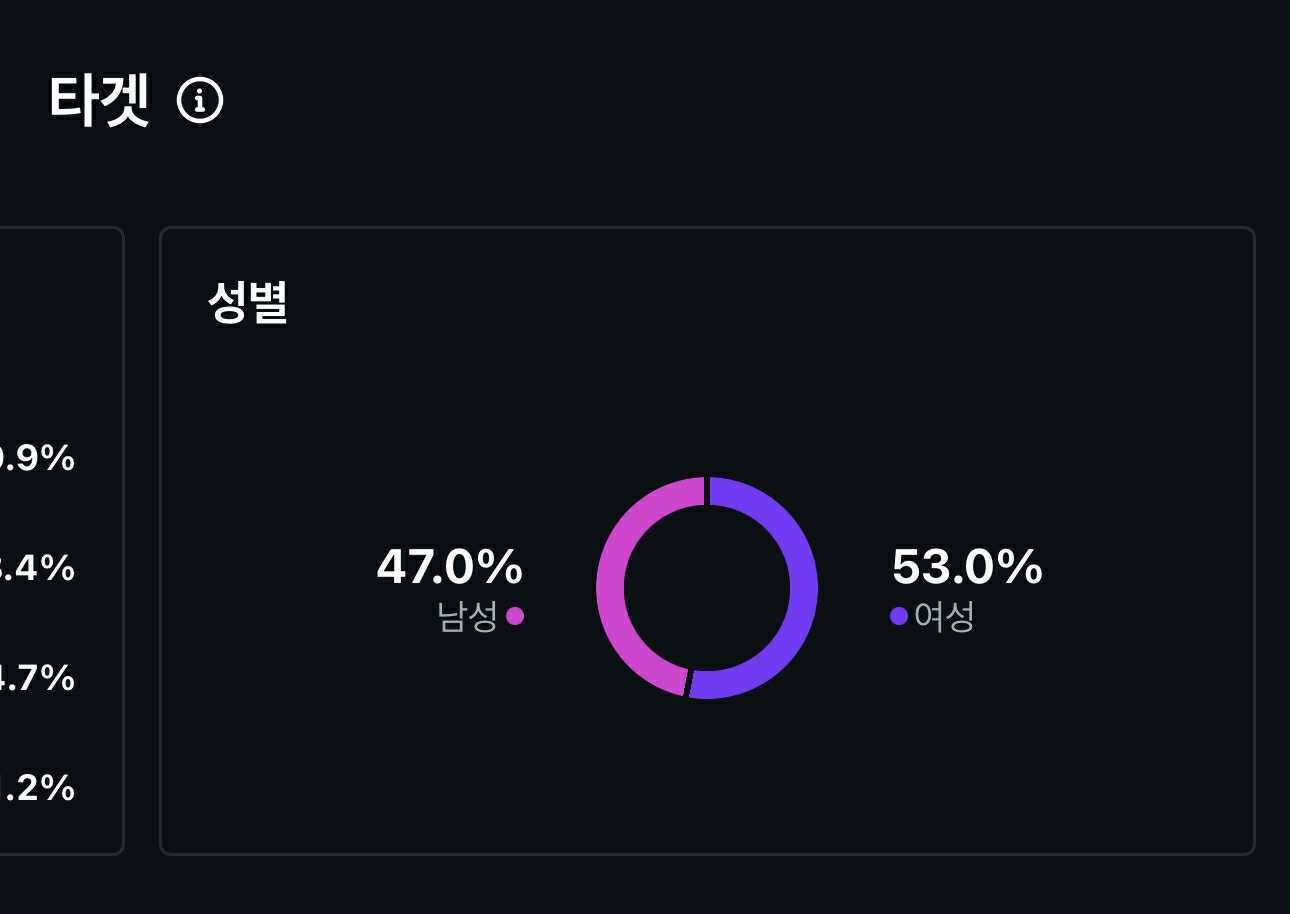Click the partially visible .2% value
The height and width of the screenshot is (914, 1290).
[x=38, y=788]
